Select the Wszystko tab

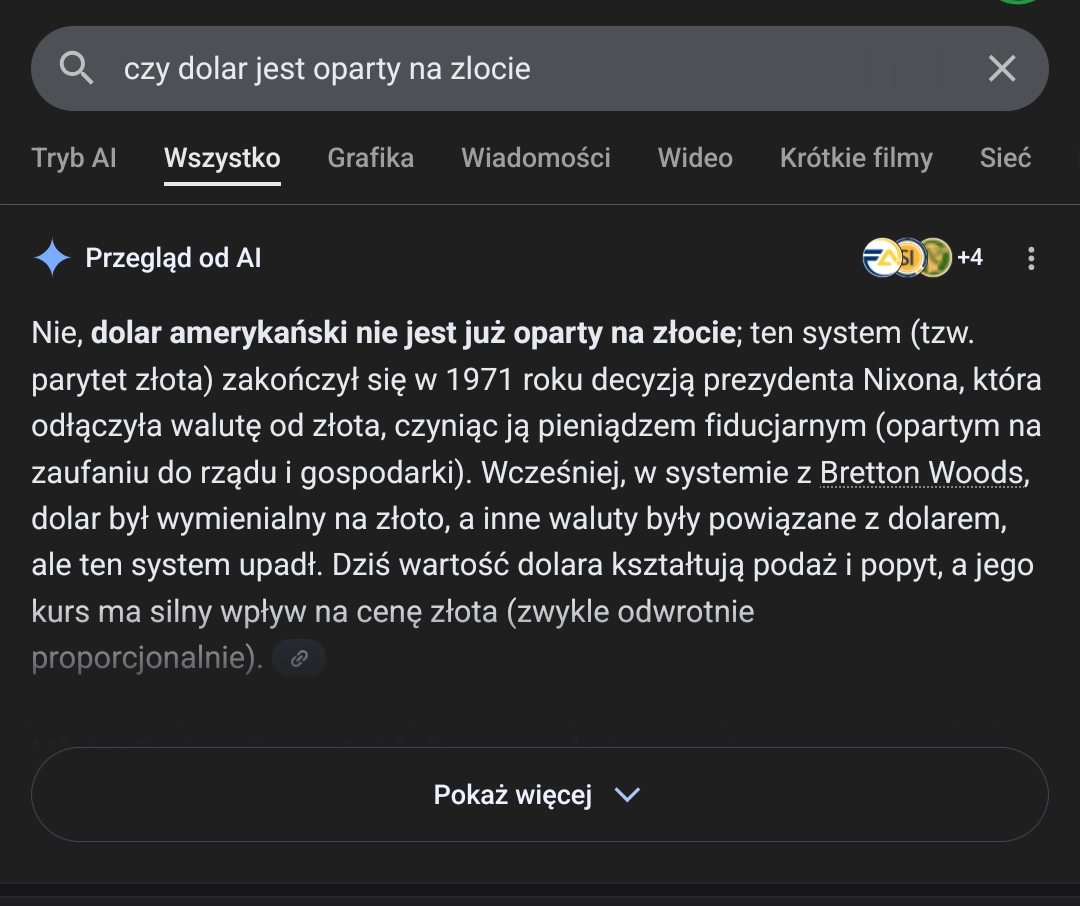222,158
